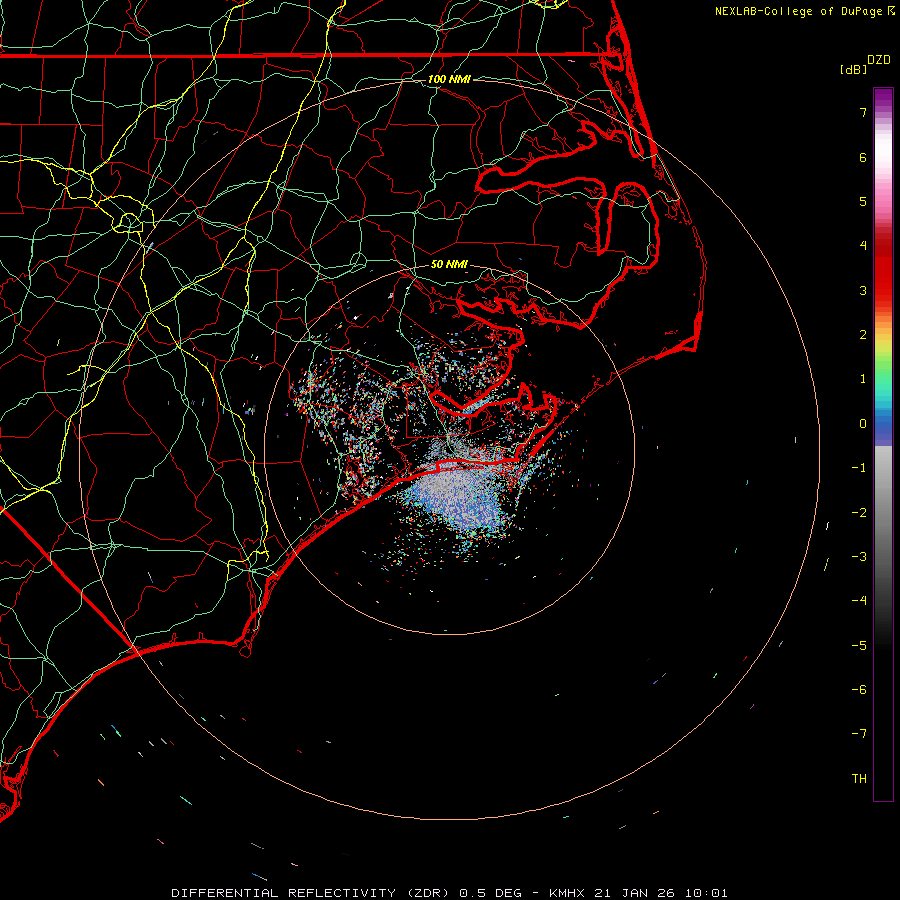Screen dimensions: 900x900
Task: Click the 1 value on color scale
Action: (863, 379)
